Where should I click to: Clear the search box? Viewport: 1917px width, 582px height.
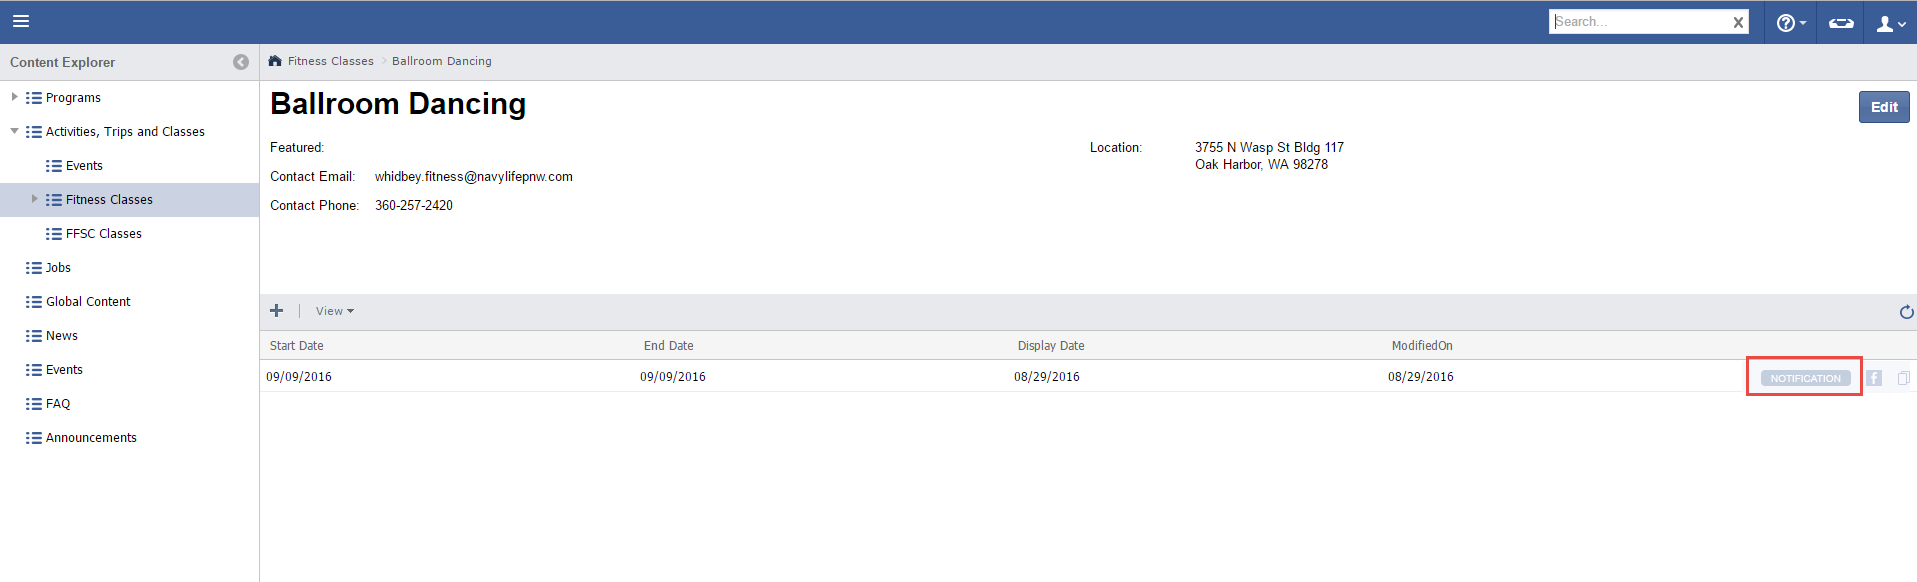(1738, 22)
